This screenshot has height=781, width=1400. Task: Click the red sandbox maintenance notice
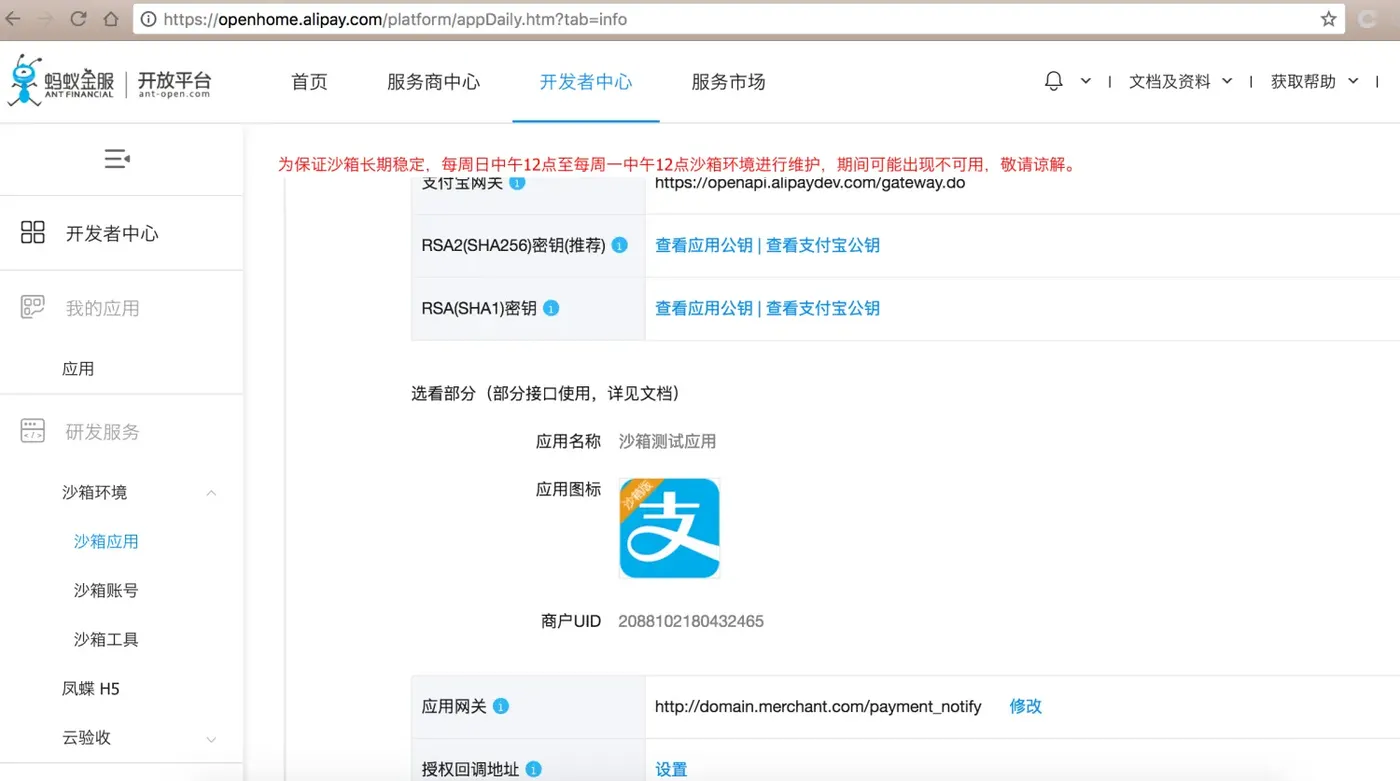click(678, 164)
